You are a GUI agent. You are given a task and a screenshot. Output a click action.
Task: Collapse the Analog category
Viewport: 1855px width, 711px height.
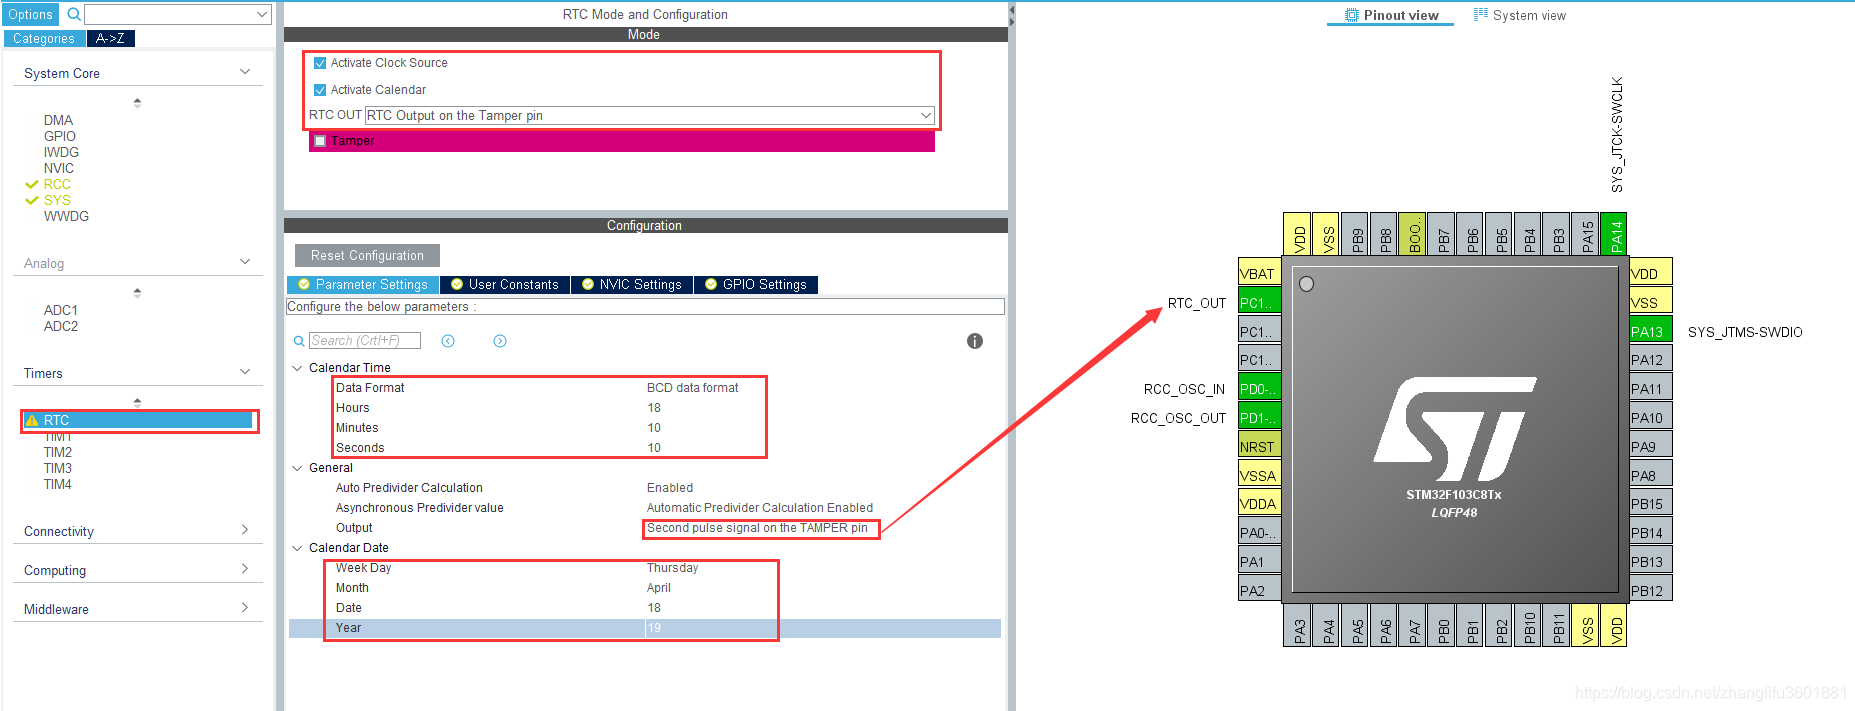pos(245,262)
